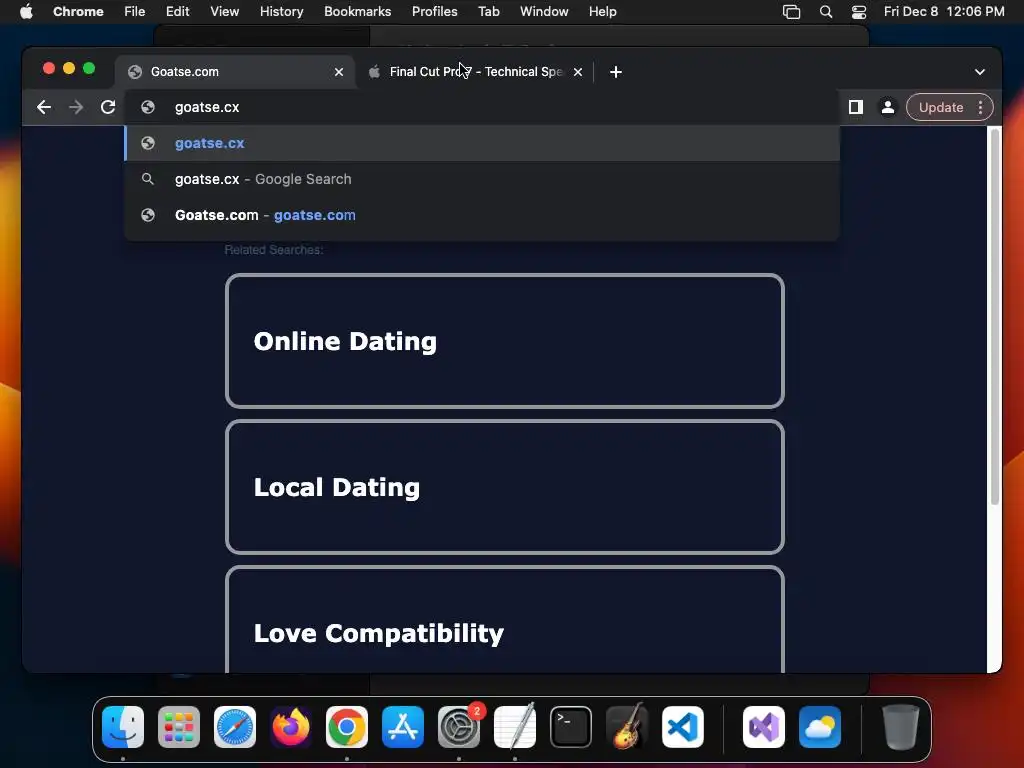Close the Goatse.com tab

[339, 72]
